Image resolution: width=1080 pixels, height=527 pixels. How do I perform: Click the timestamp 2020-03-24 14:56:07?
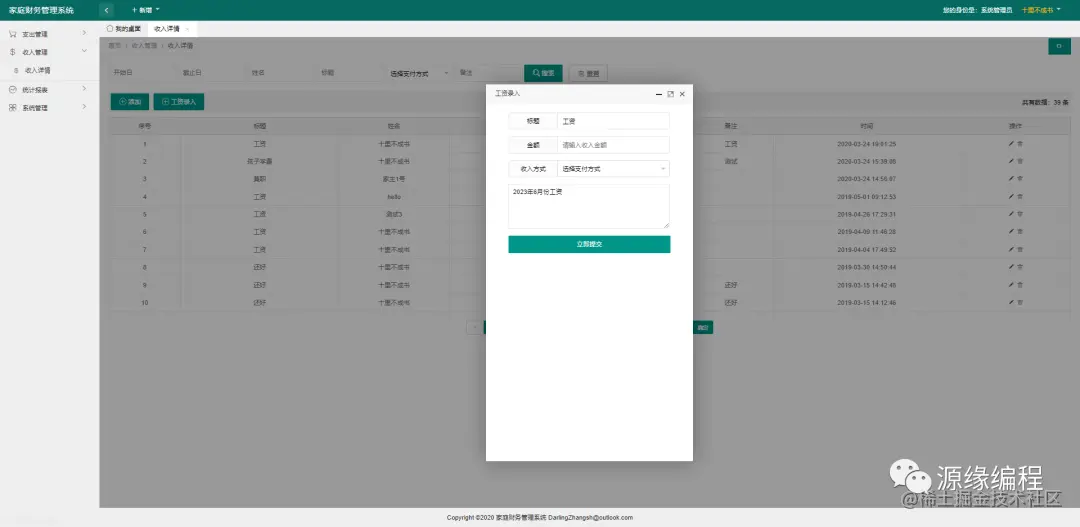(866, 179)
